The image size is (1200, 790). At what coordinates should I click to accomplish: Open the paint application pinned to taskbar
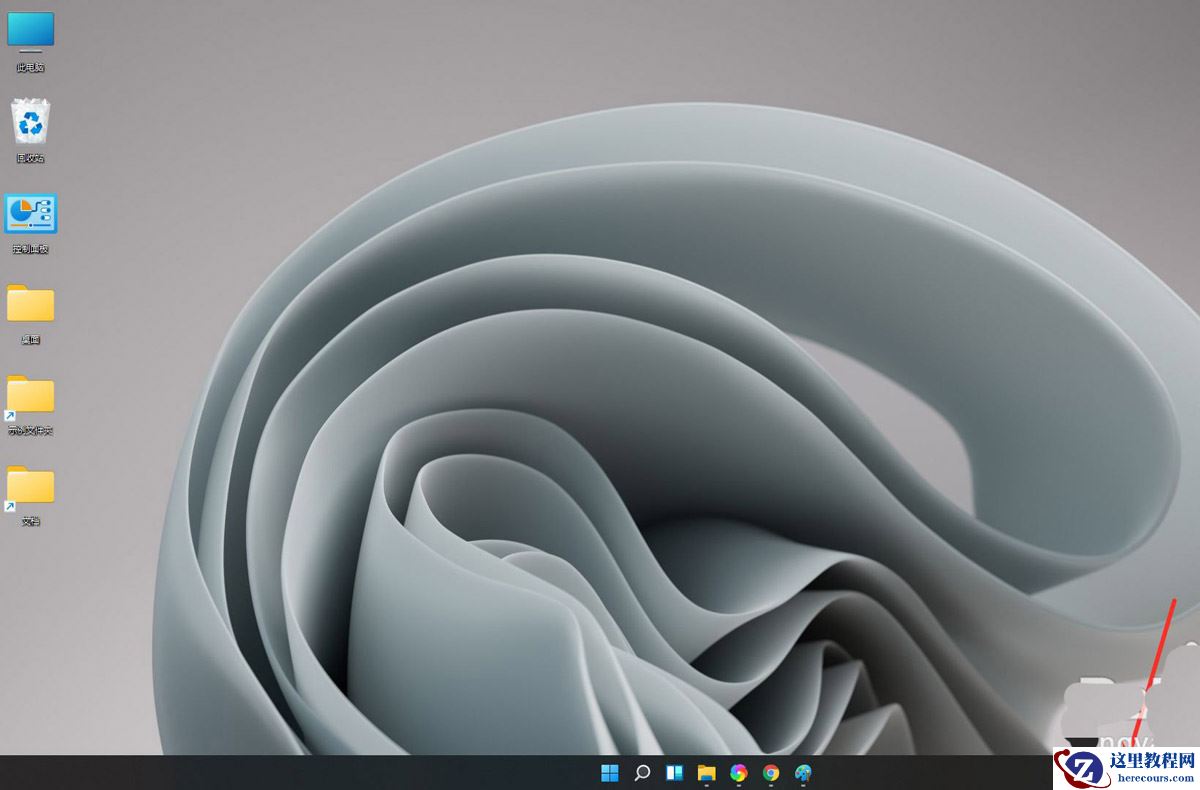(802, 772)
